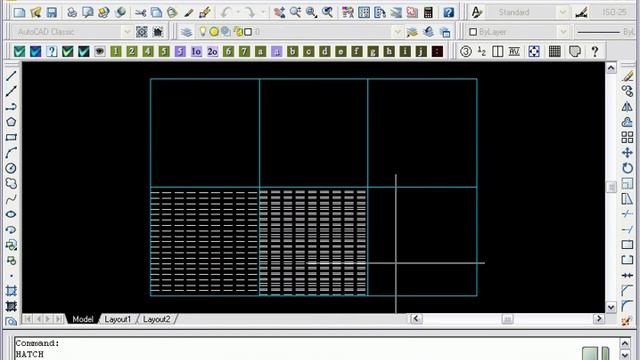Toggle eye icon button in custom toolbar
The image size is (640, 360).
[x=100, y=51]
